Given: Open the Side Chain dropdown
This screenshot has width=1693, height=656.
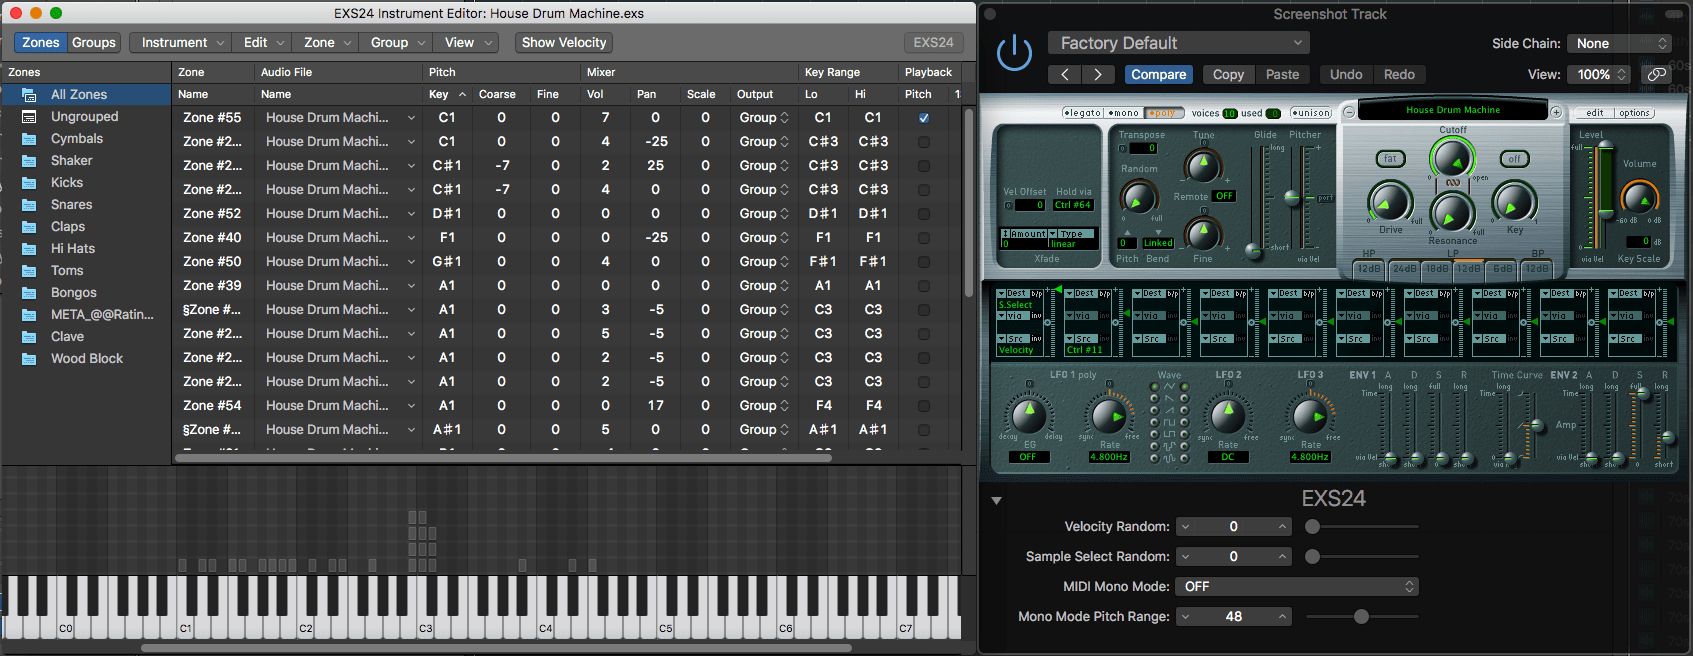Looking at the screenshot, I should (x=1620, y=43).
